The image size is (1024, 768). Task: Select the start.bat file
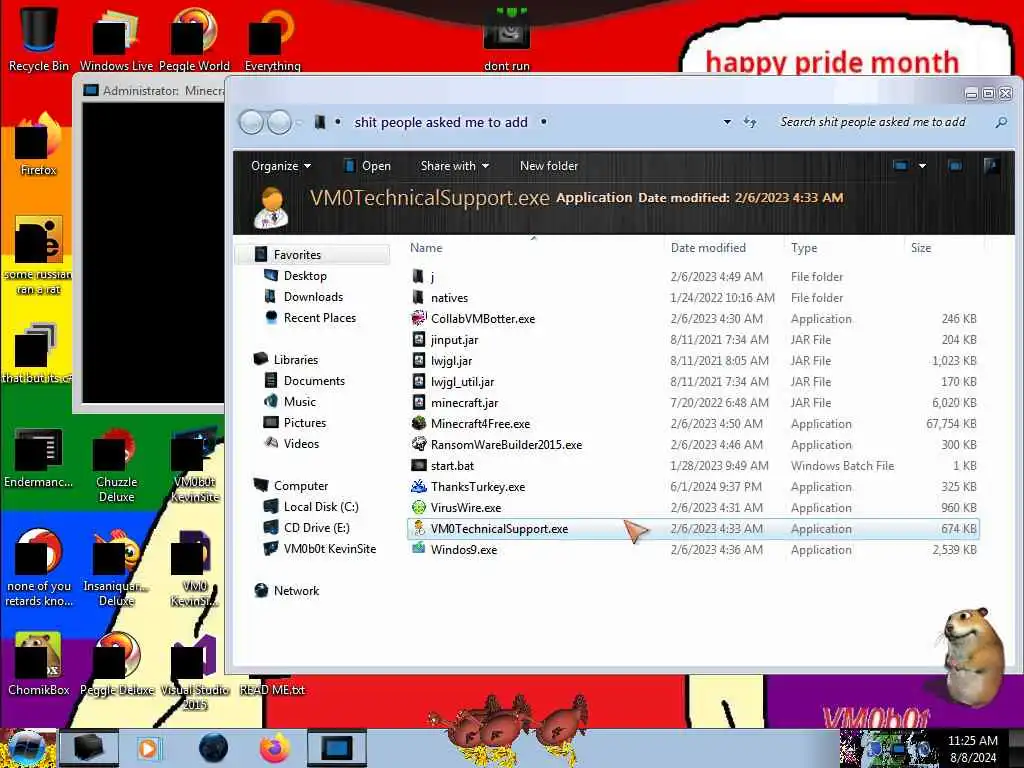coord(692,466)
